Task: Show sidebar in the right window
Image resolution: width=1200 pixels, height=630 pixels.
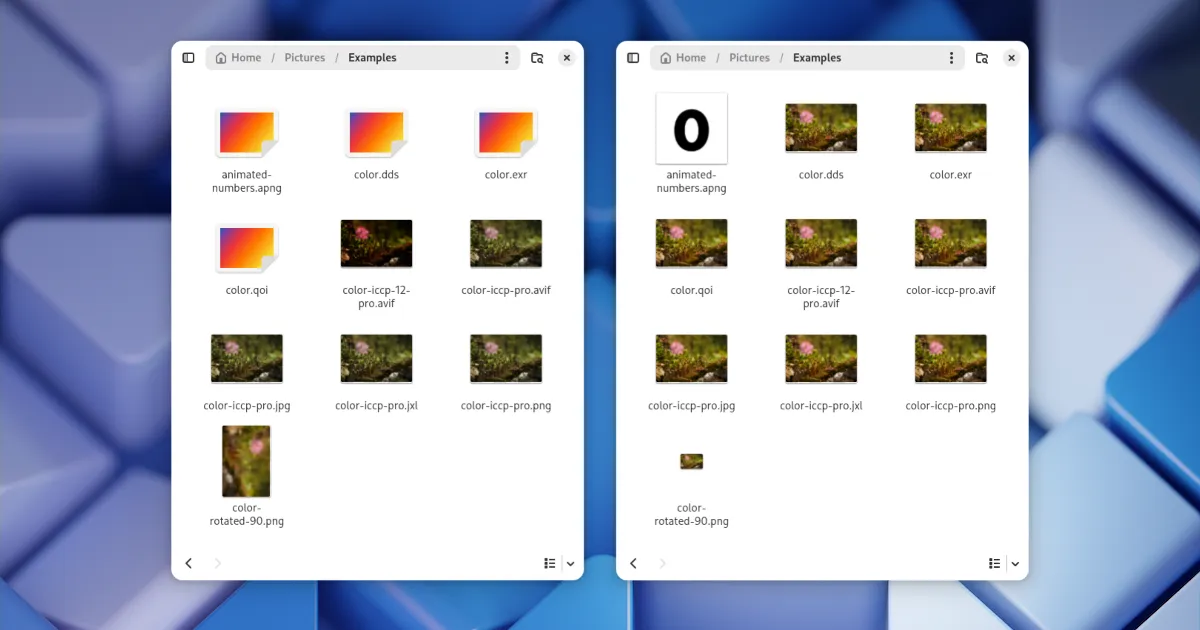Action: coord(633,58)
